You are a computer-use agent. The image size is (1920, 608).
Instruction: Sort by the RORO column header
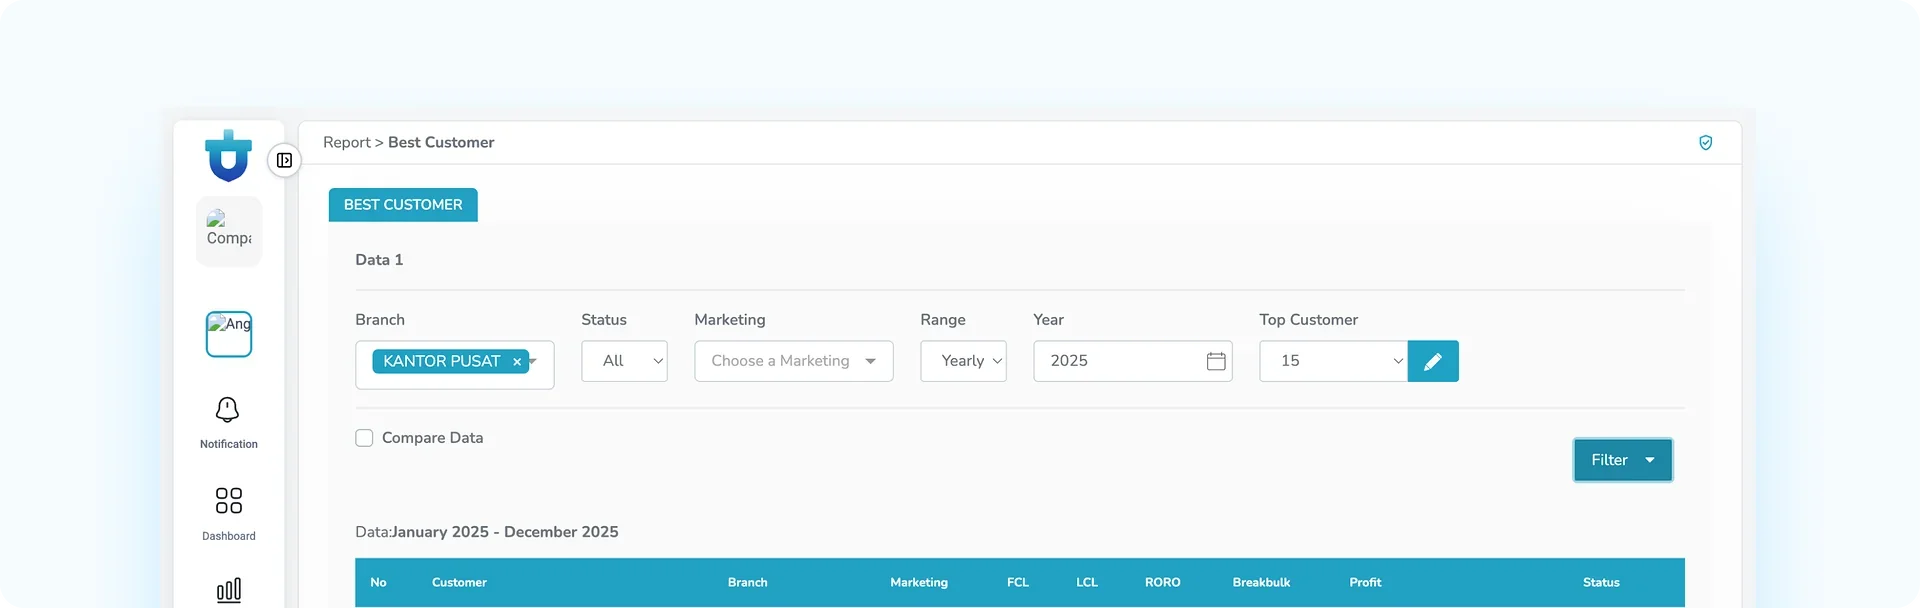tap(1163, 583)
